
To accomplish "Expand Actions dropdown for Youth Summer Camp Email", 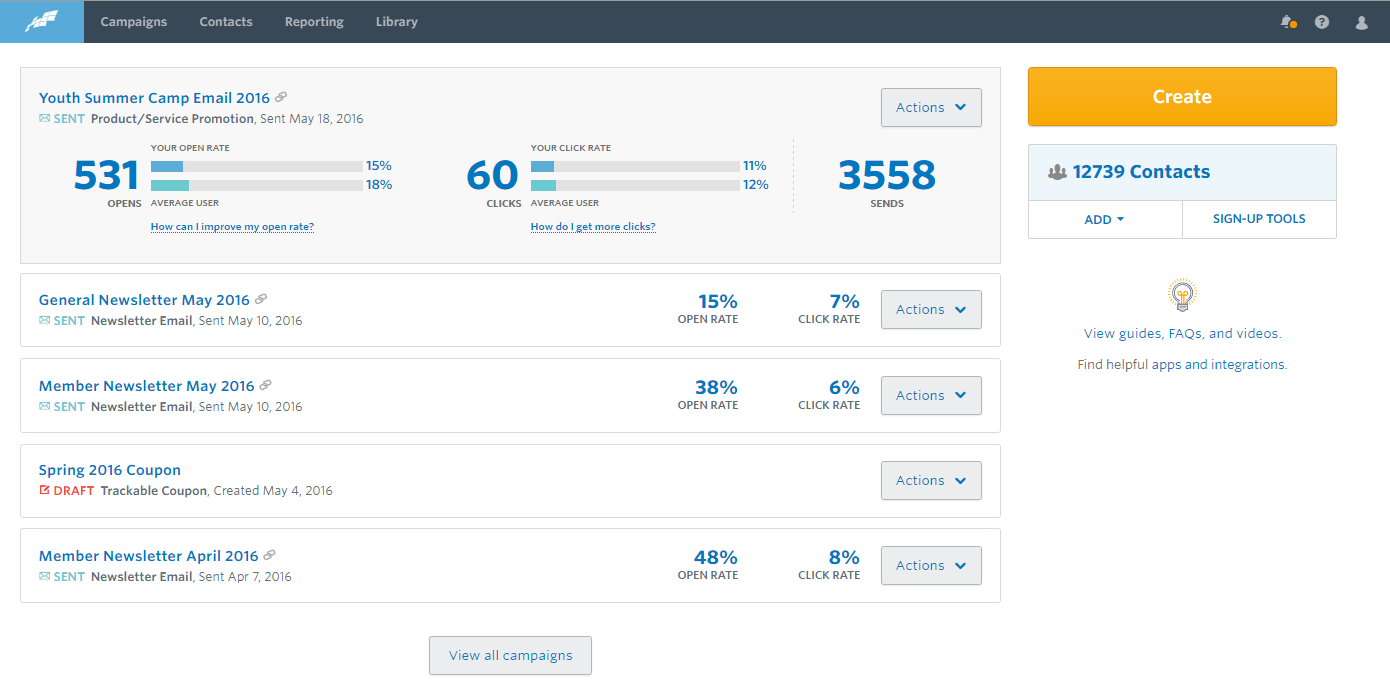I will pyautogui.click(x=930, y=107).
